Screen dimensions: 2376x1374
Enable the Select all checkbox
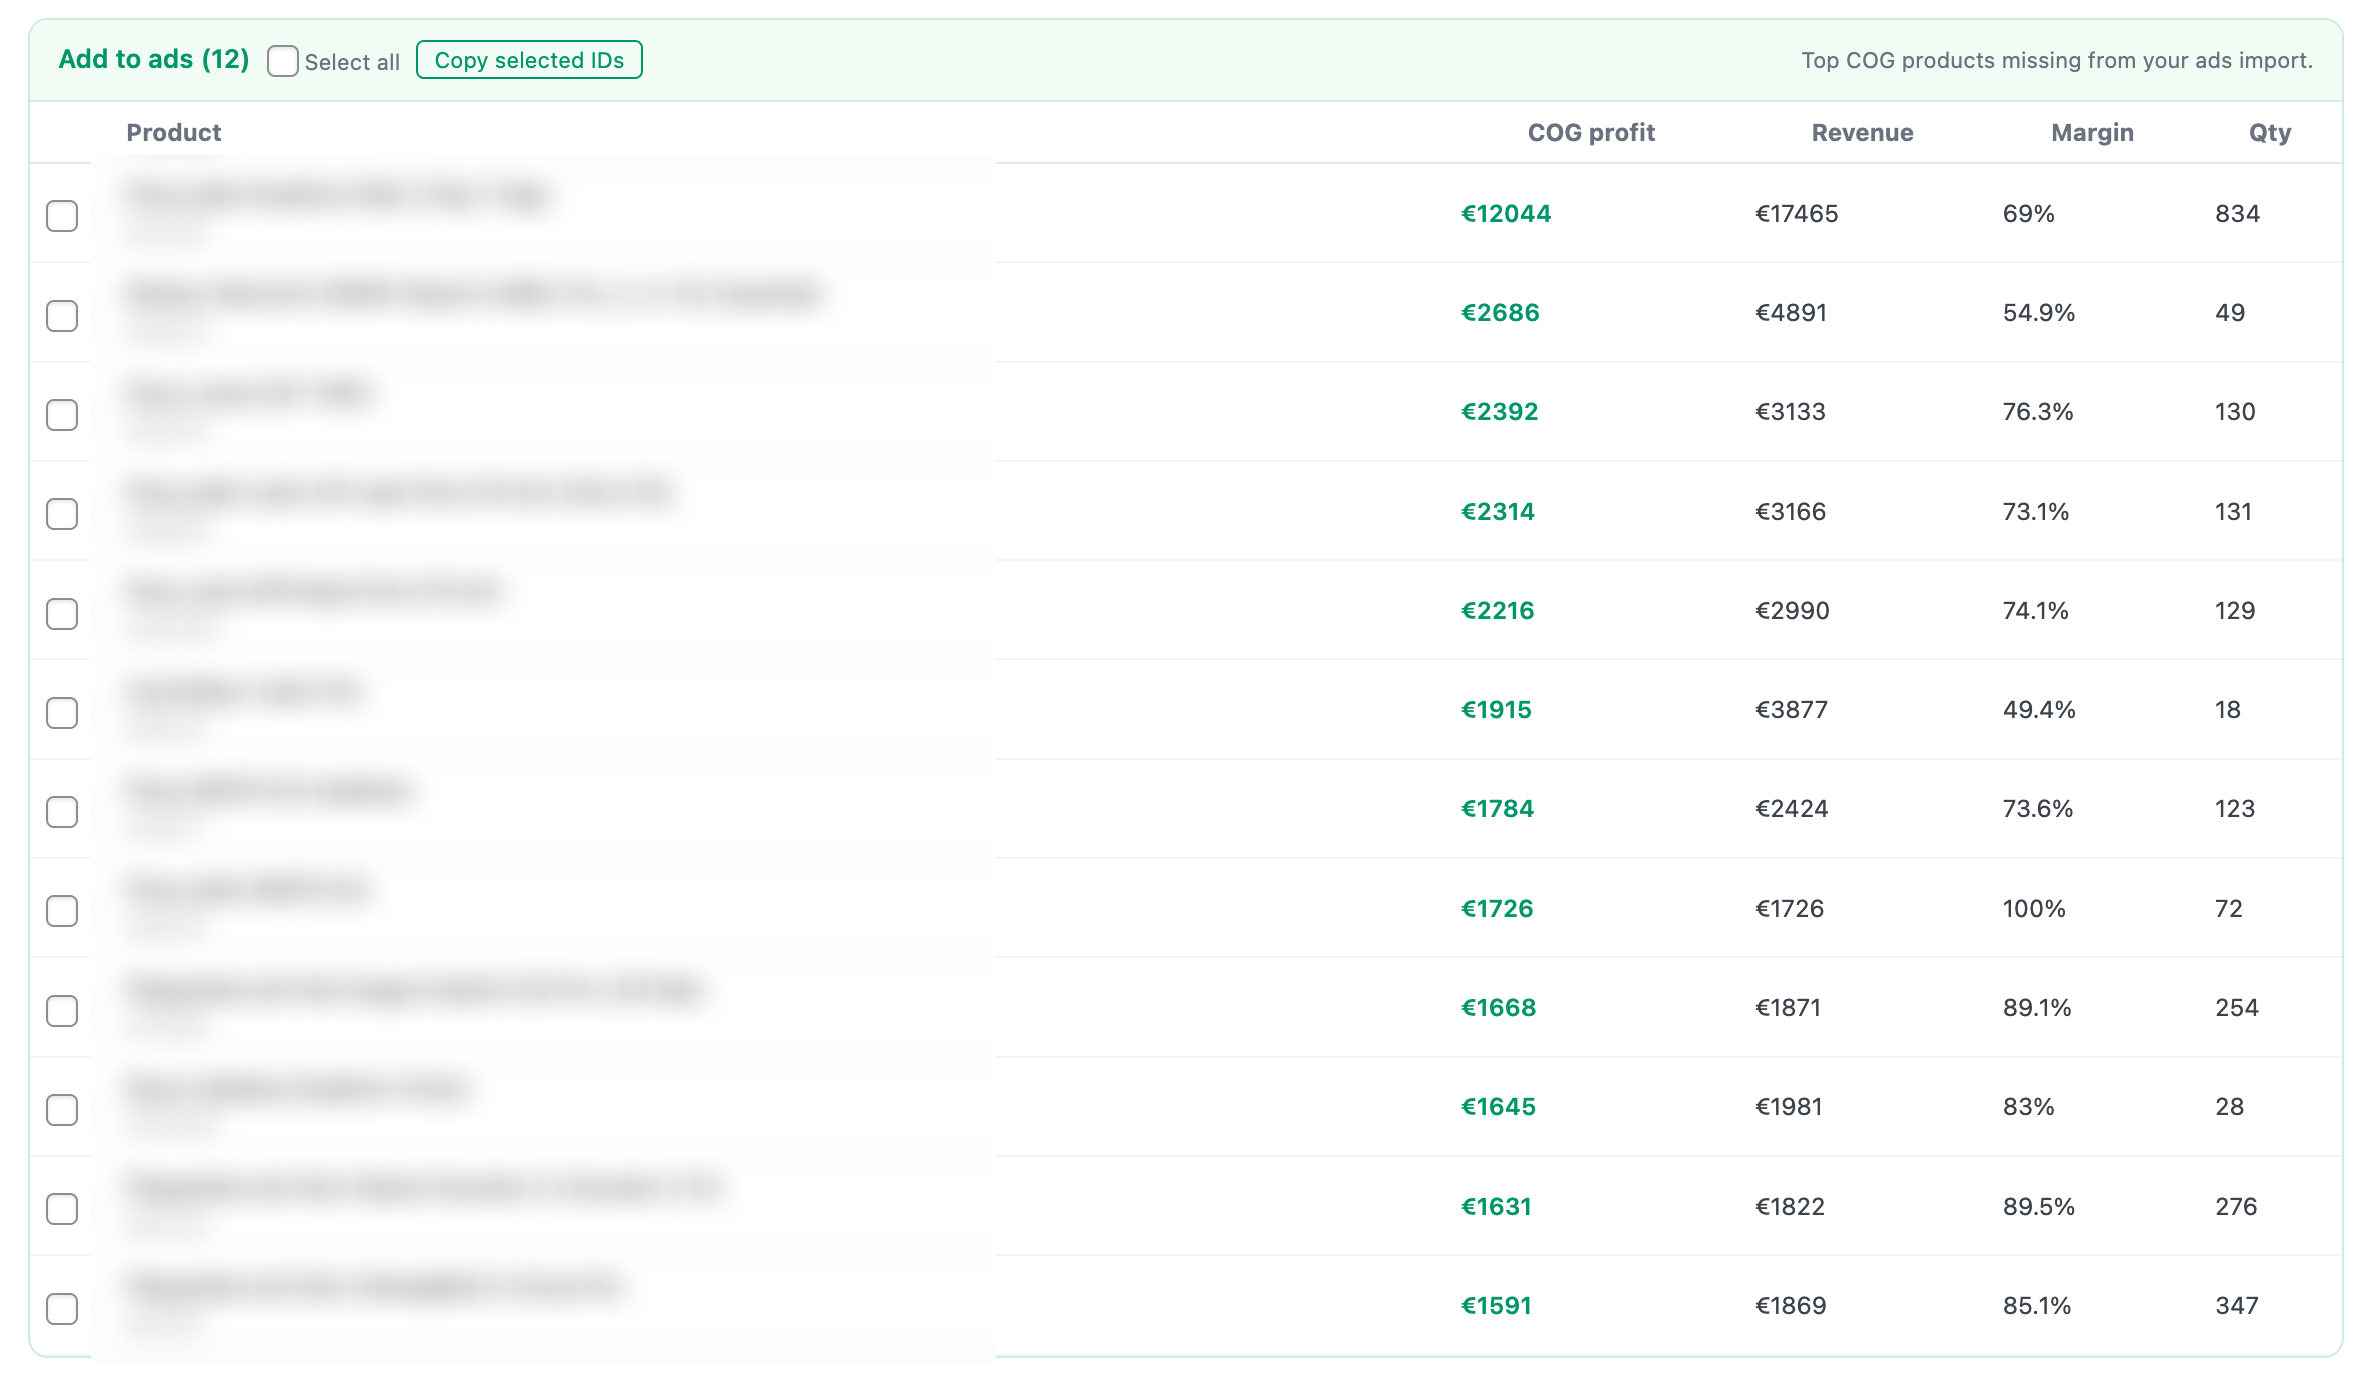283,61
